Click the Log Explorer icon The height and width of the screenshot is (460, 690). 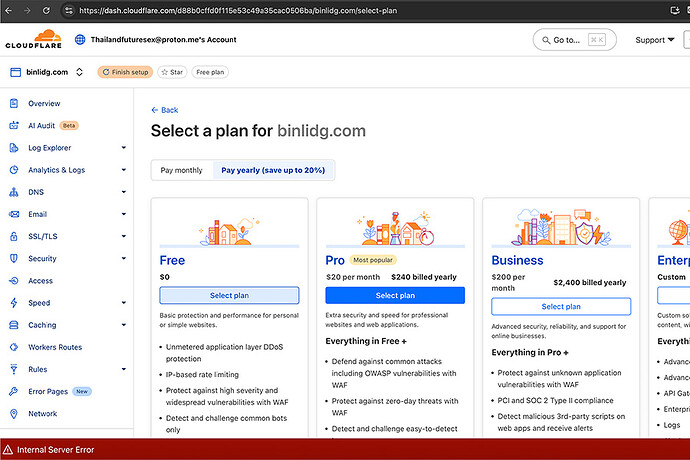click(14, 148)
